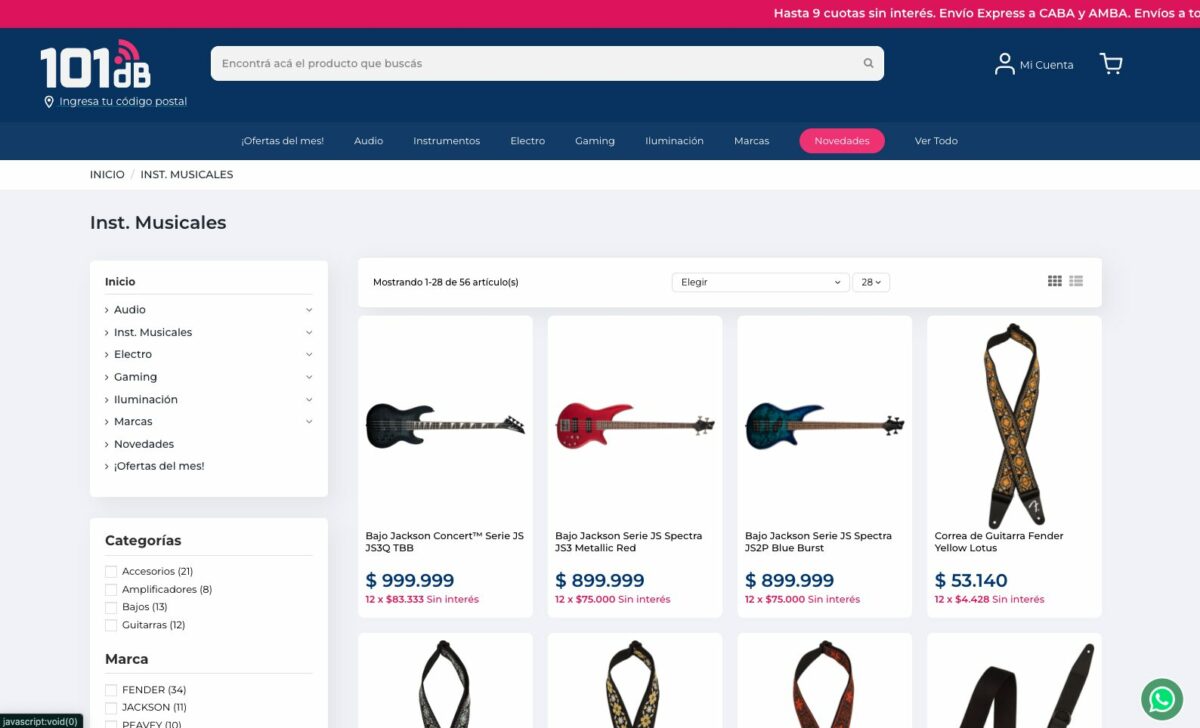Switch to list view layout
Viewport: 1200px width, 728px height.
[1076, 281]
